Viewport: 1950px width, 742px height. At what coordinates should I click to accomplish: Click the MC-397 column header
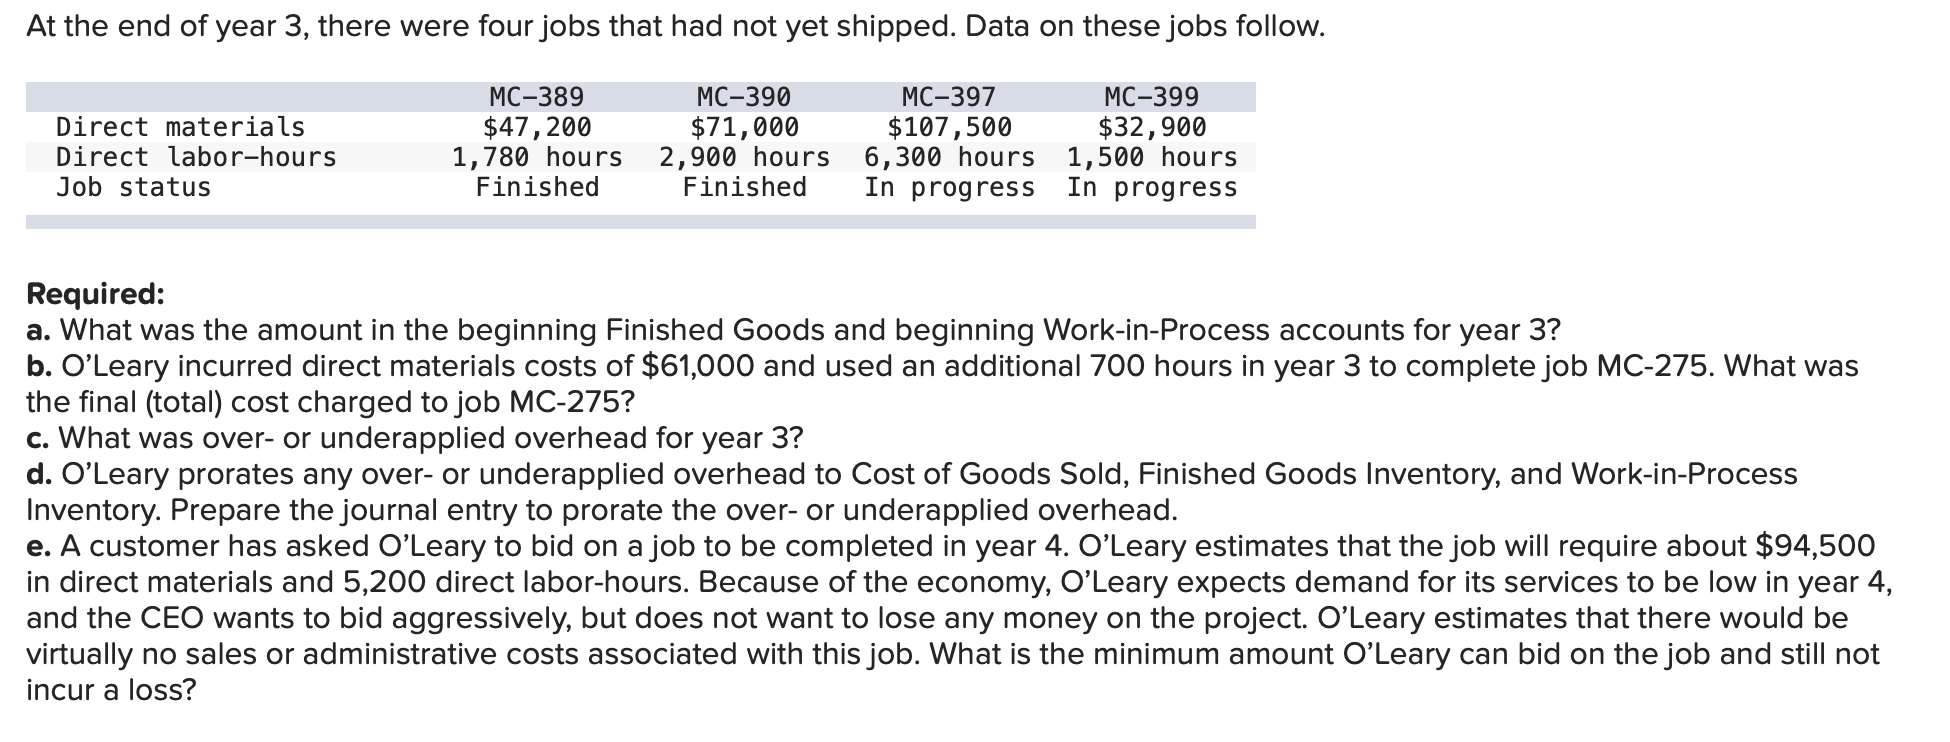pos(949,97)
